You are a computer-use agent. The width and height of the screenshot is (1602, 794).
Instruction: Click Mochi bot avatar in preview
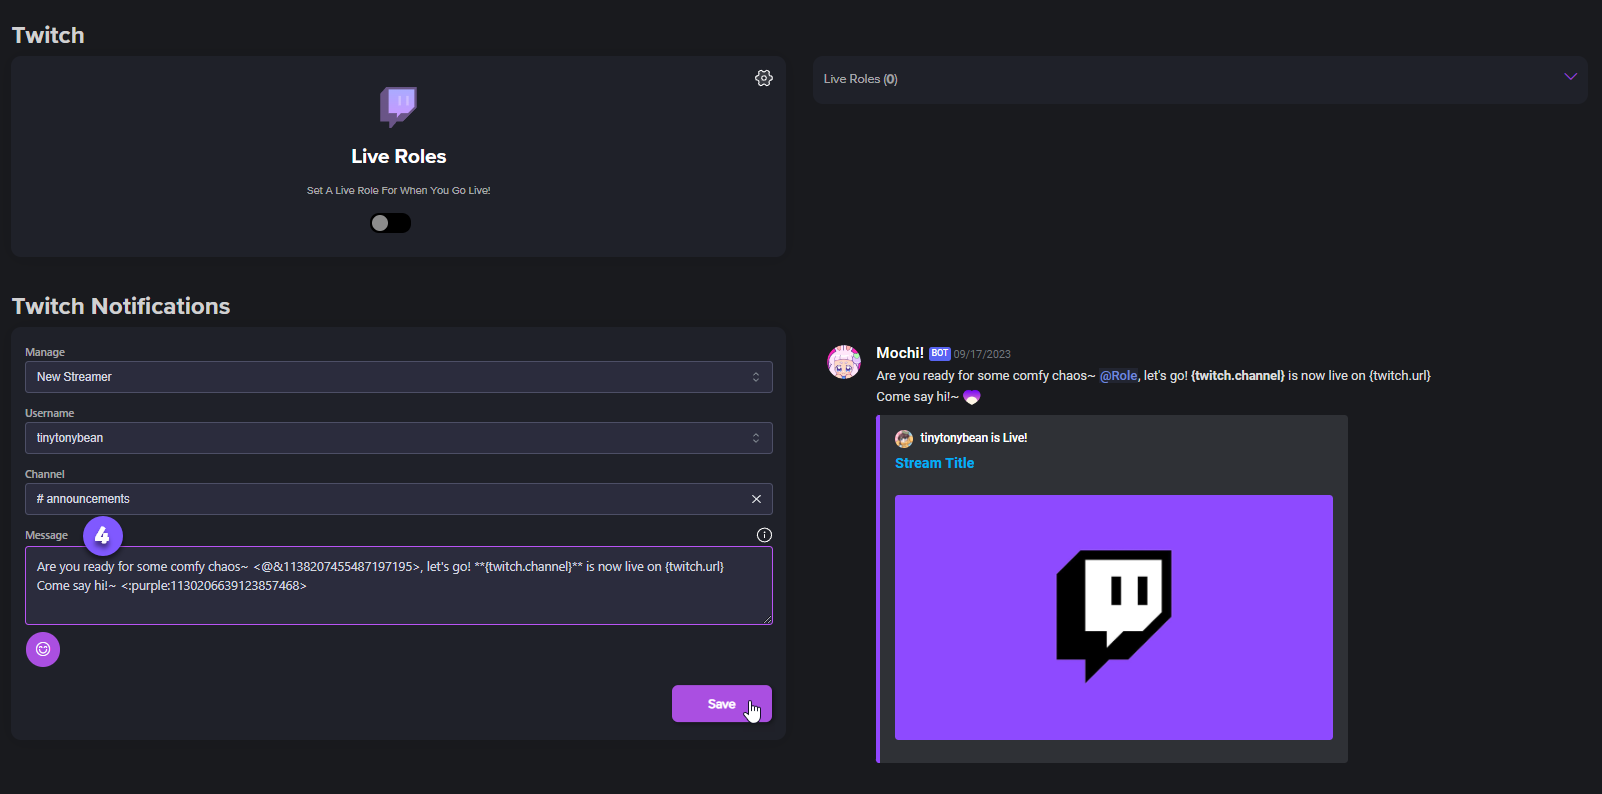point(844,362)
